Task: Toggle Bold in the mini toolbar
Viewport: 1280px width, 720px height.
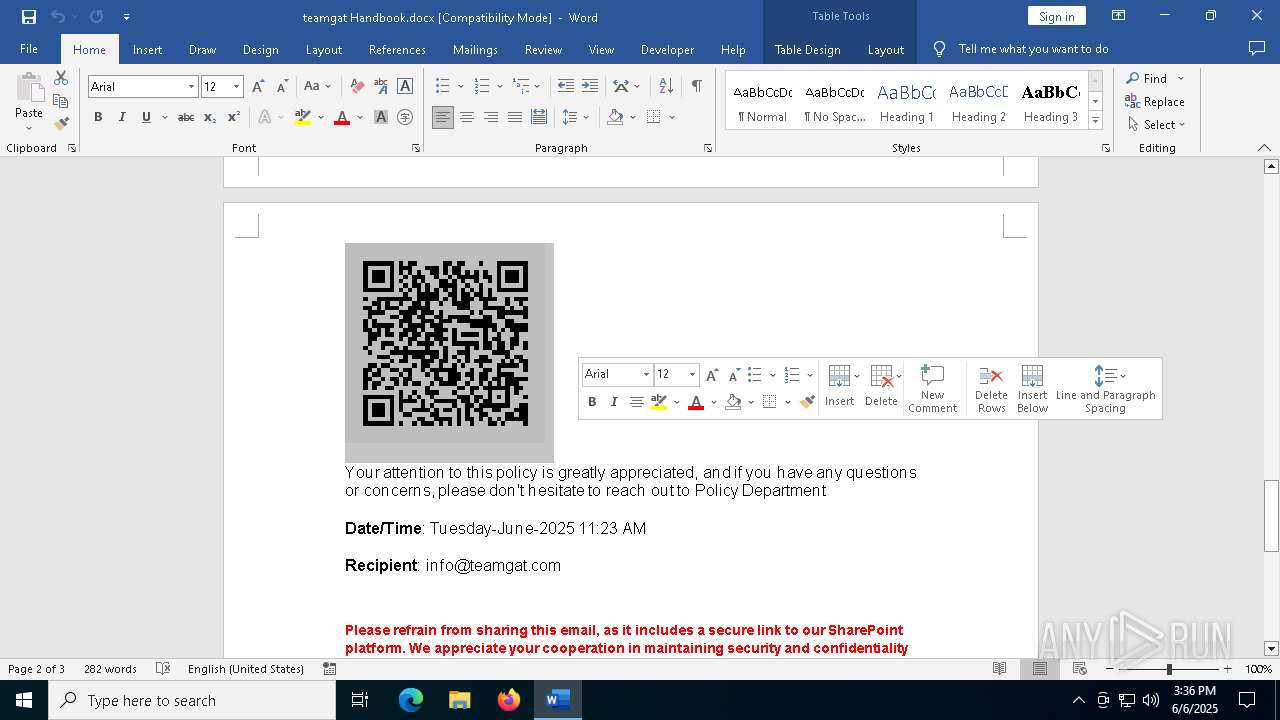Action: (x=592, y=402)
